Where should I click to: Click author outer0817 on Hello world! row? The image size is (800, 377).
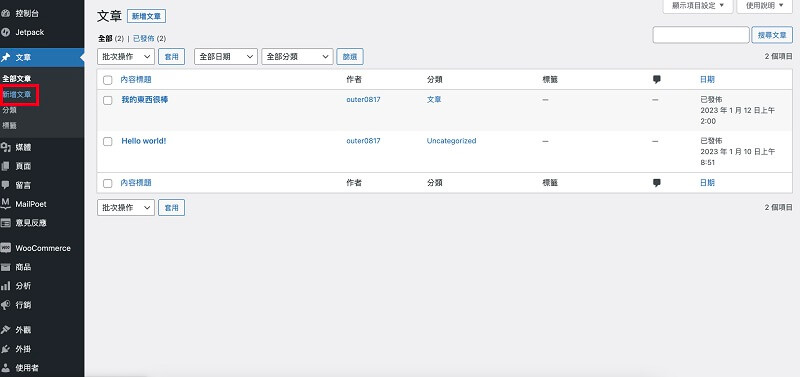363,141
